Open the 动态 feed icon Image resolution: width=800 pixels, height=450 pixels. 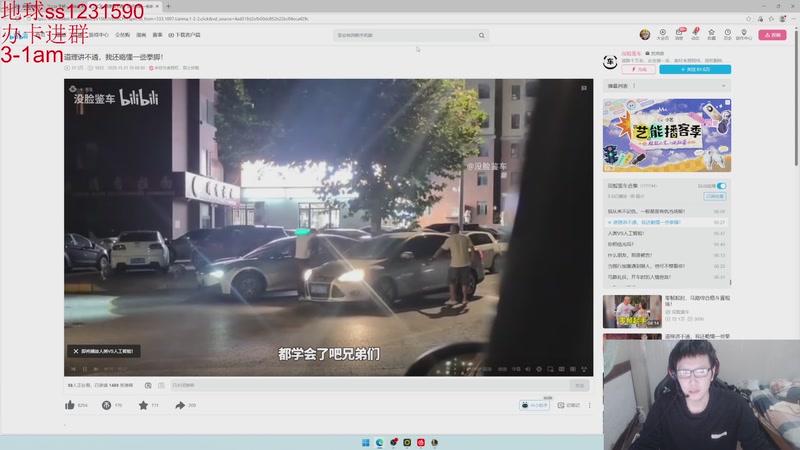[695, 34]
